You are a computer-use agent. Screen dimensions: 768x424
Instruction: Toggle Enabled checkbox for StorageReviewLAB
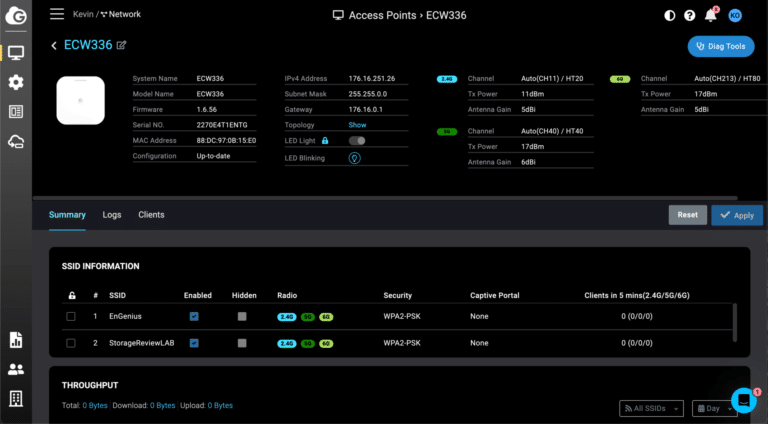pyautogui.click(x=194, y=343)
